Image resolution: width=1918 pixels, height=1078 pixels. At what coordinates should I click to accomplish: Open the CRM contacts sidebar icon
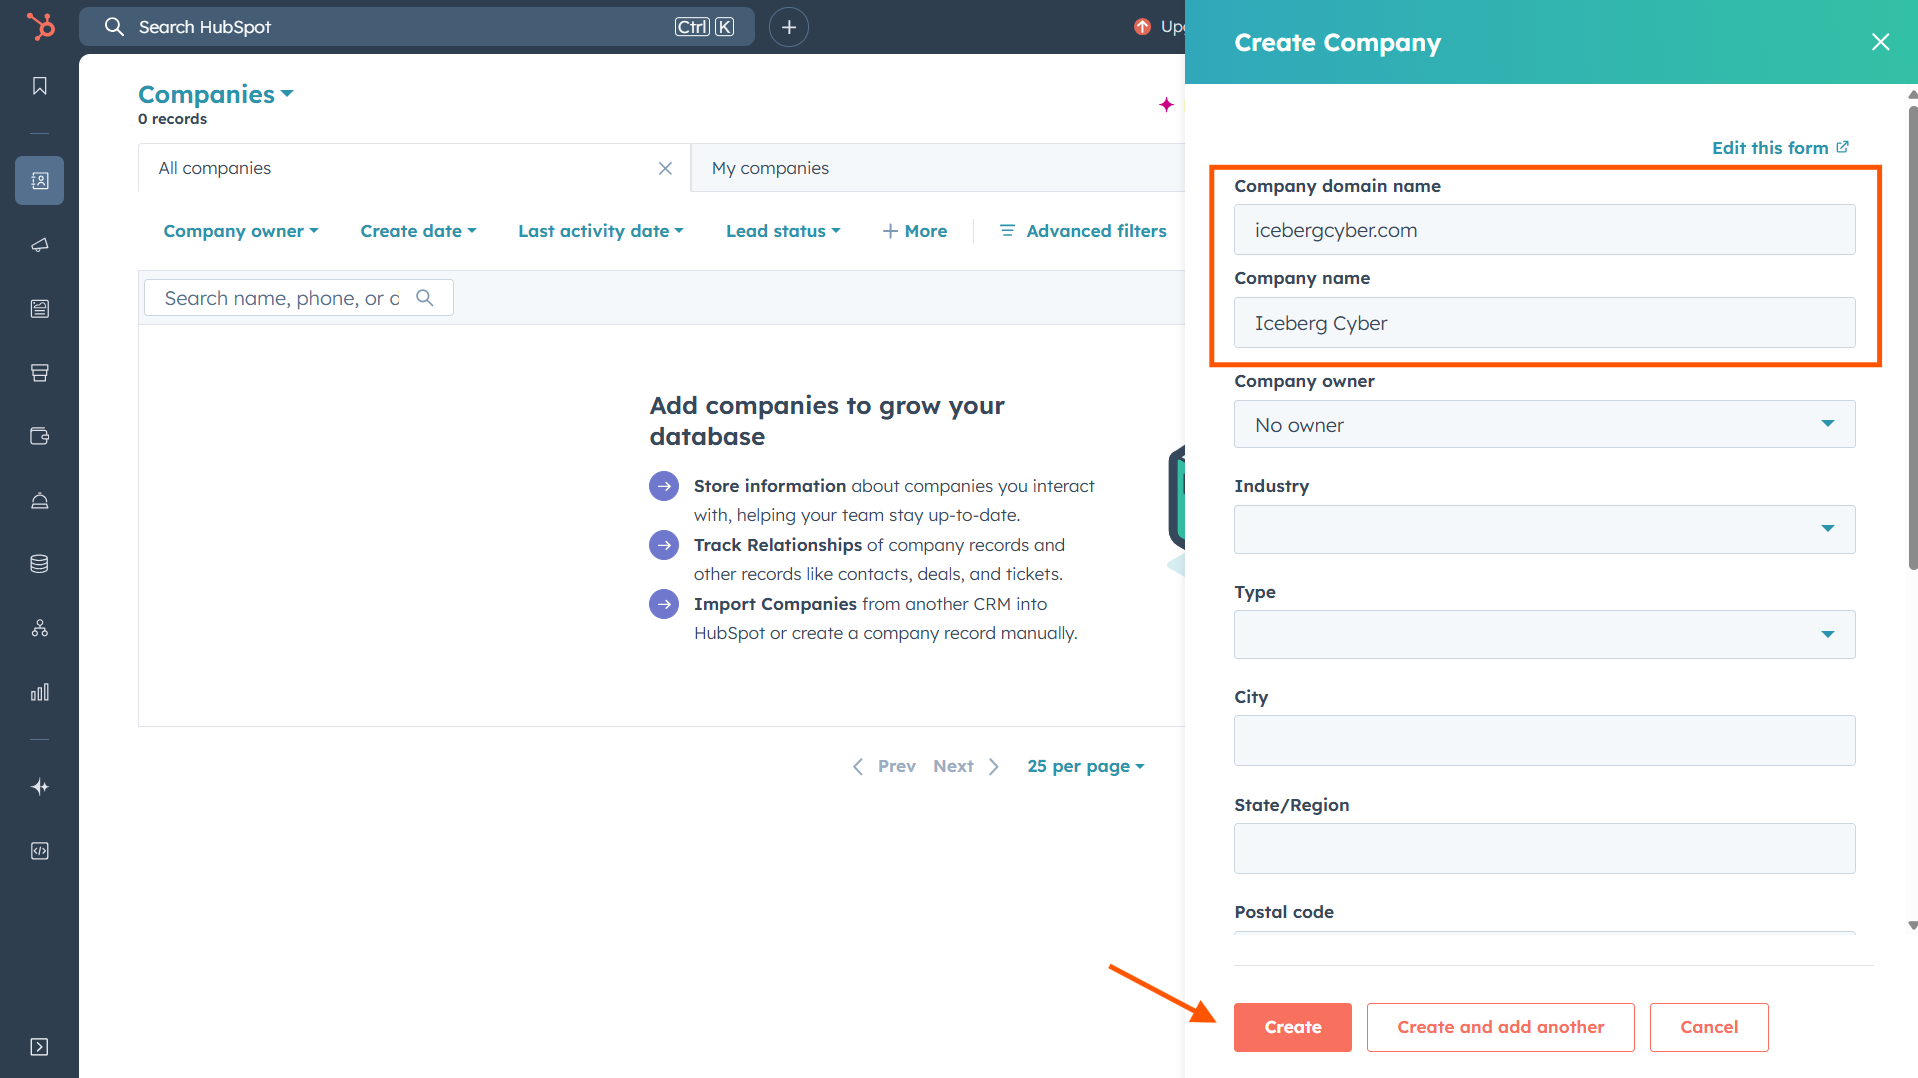39,180
